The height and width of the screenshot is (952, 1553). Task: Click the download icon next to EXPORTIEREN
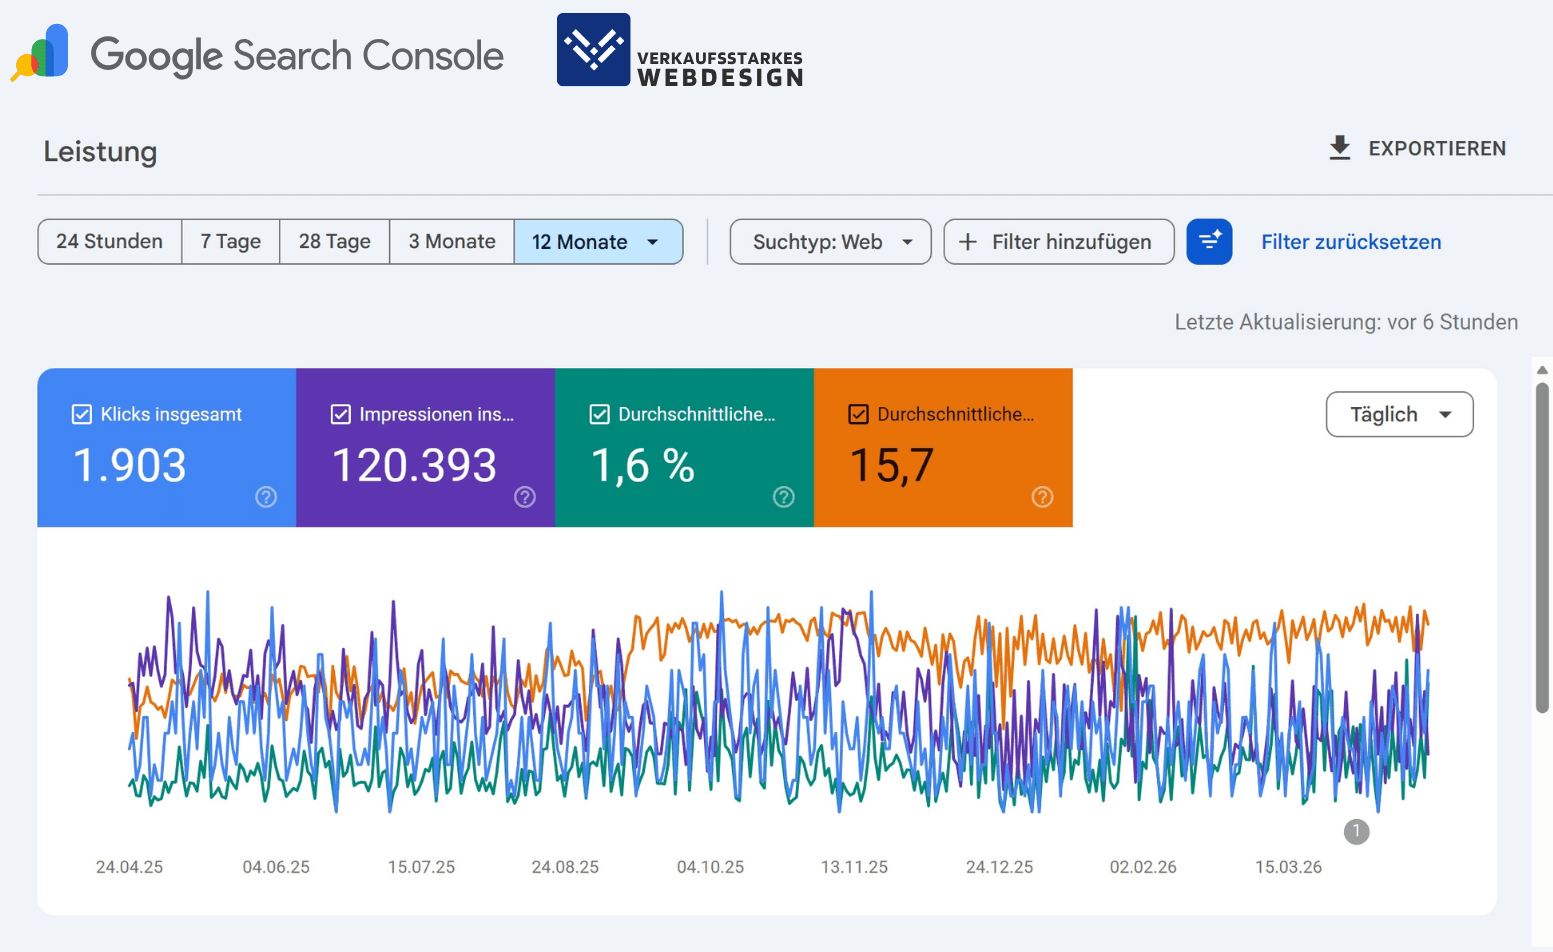pyautogui.click(x=1340, y=147)
